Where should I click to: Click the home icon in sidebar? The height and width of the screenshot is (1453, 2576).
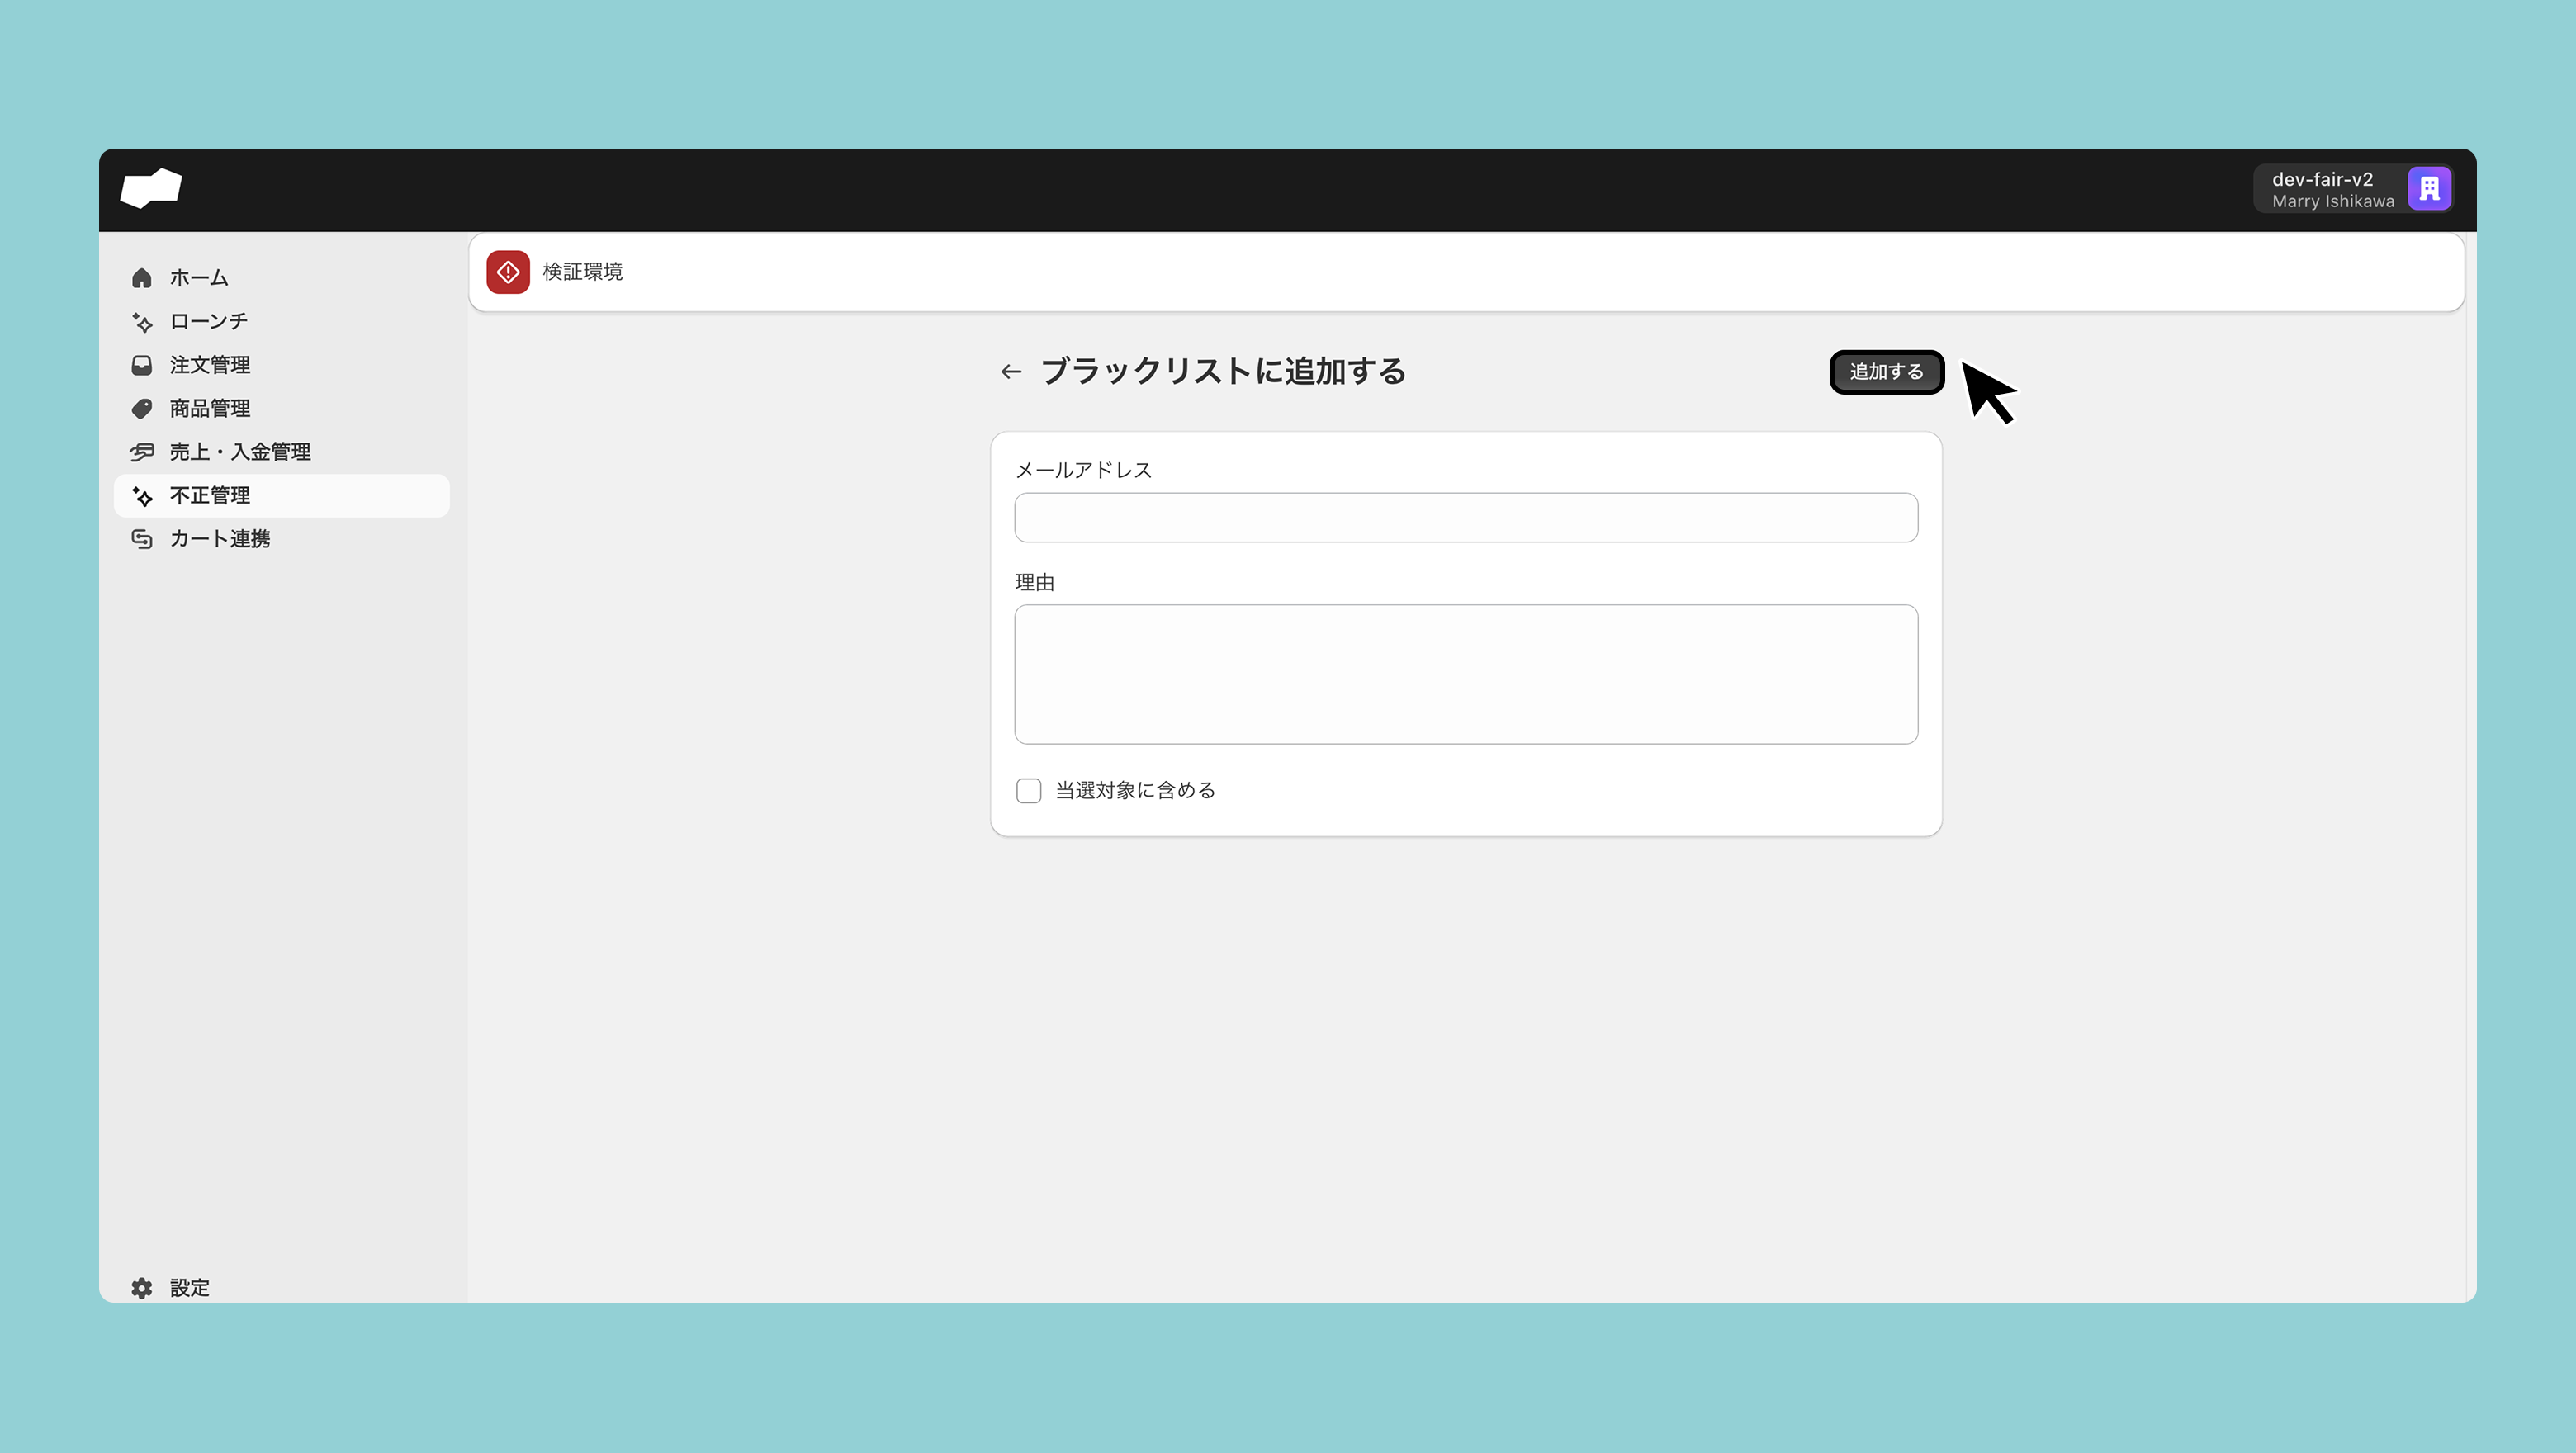pos(142,278)
